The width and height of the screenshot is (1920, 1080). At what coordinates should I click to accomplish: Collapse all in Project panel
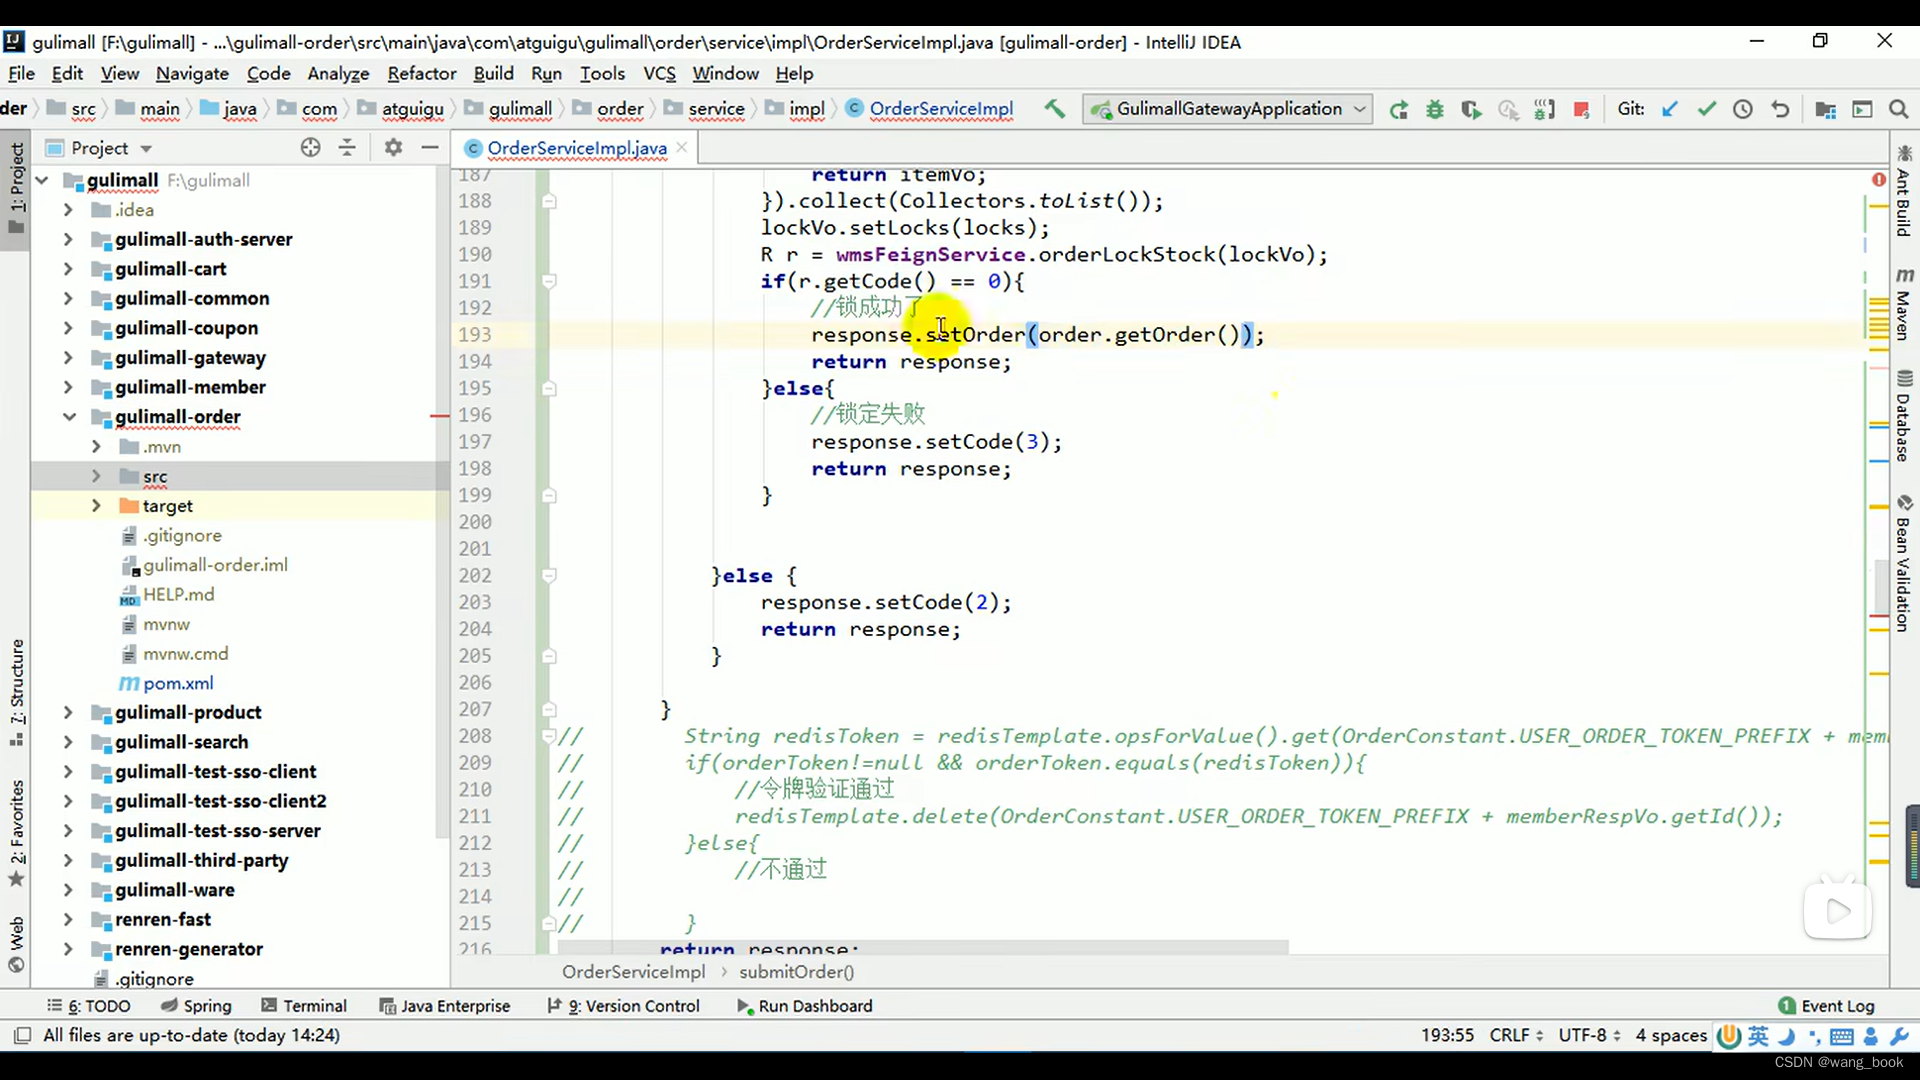347,148
